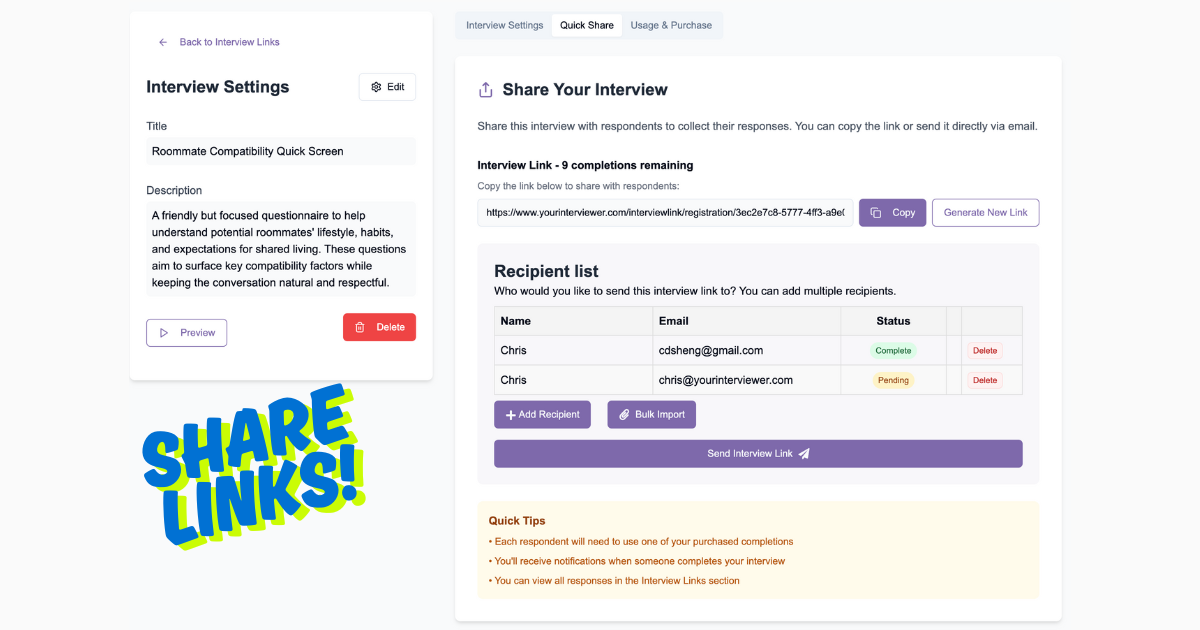
Task: Click the share icon beside the heading
Action: click(x=486, y=90)
